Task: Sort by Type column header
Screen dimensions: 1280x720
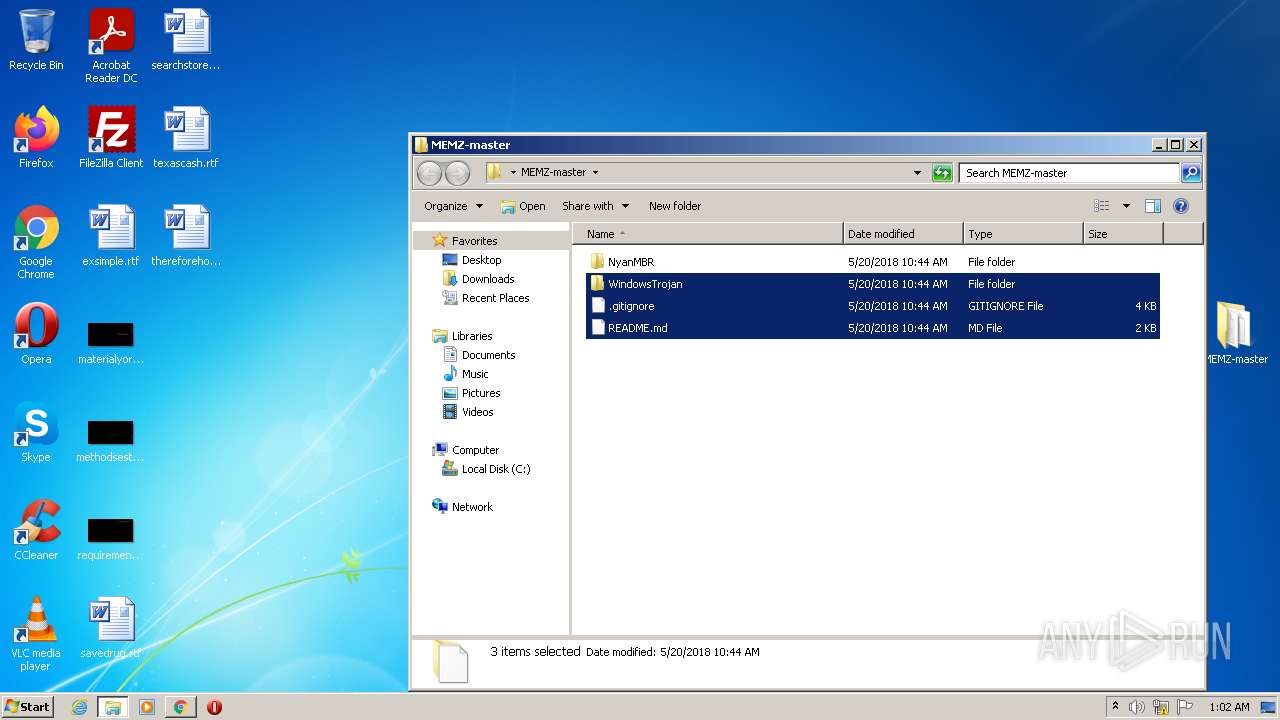Action: (1023, 234)
